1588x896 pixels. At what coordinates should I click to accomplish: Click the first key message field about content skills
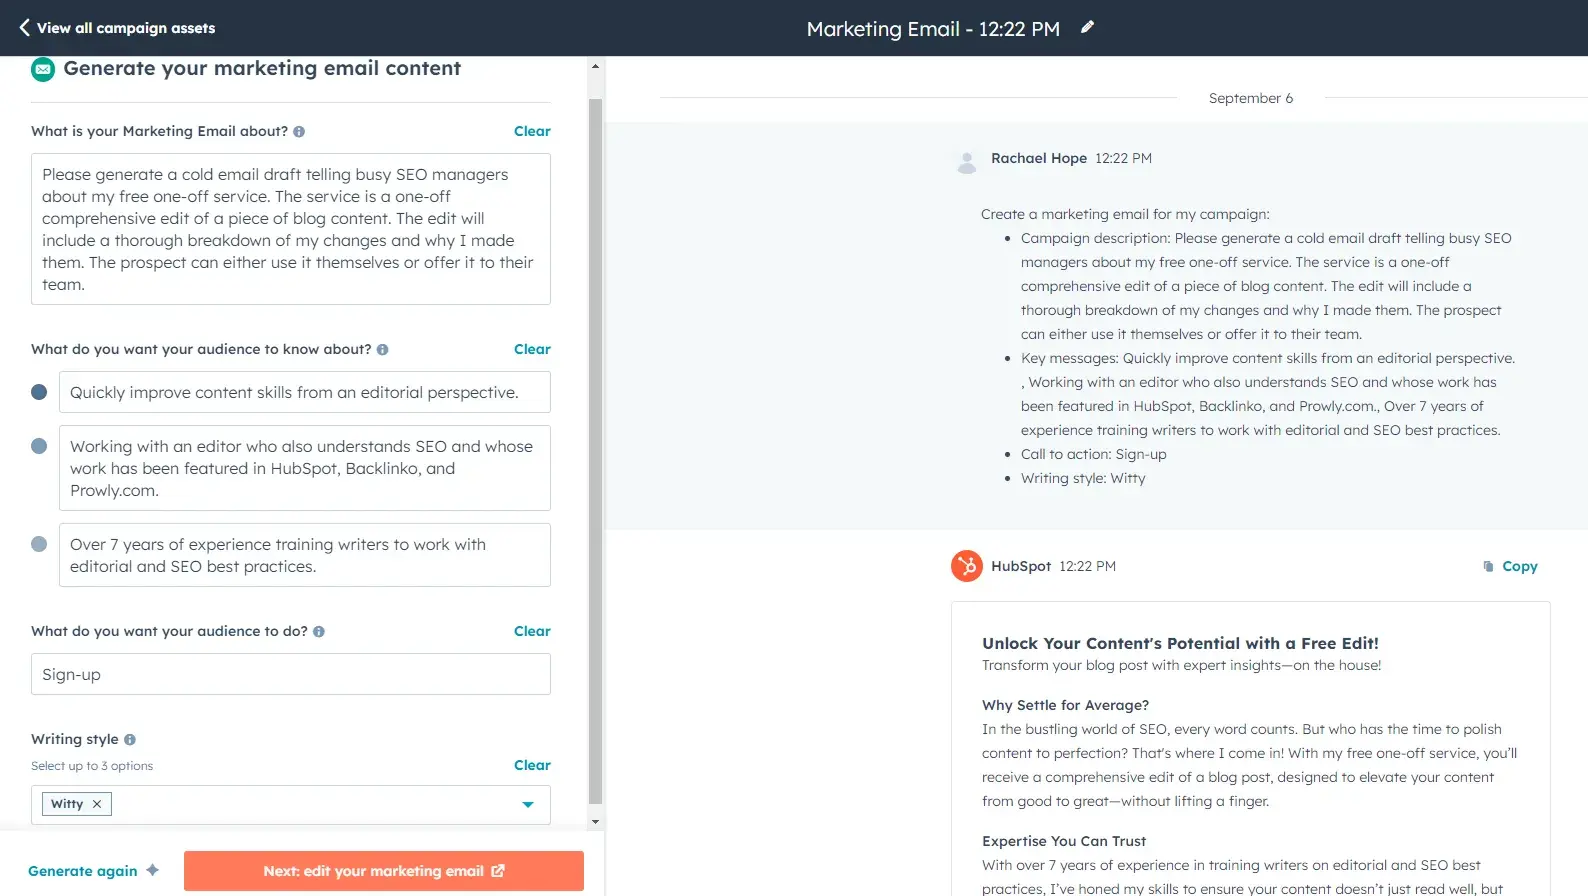[x=304, y=393]
